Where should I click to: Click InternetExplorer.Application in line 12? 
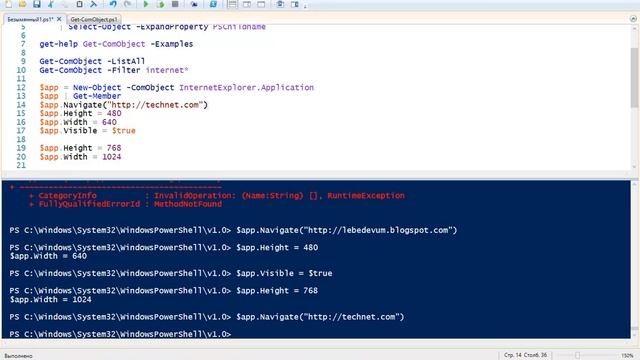pyautogui.click(x=247, y=87)
